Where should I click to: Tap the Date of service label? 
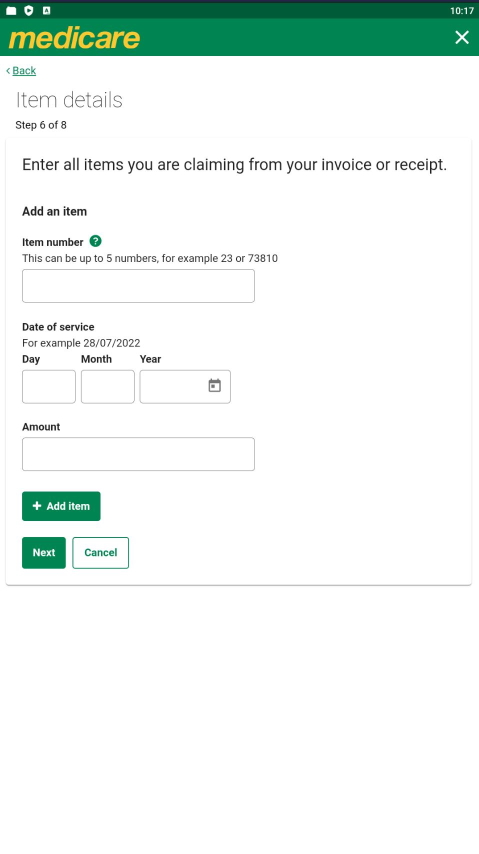(58, 327)
